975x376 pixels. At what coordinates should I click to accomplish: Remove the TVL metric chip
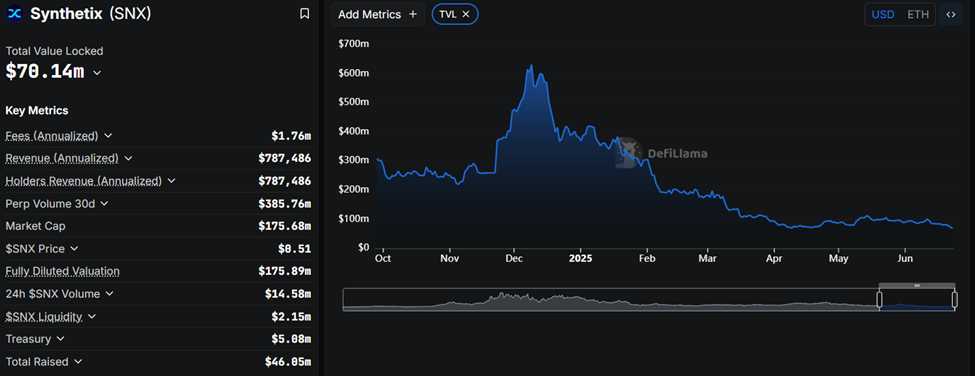point(466,14)
